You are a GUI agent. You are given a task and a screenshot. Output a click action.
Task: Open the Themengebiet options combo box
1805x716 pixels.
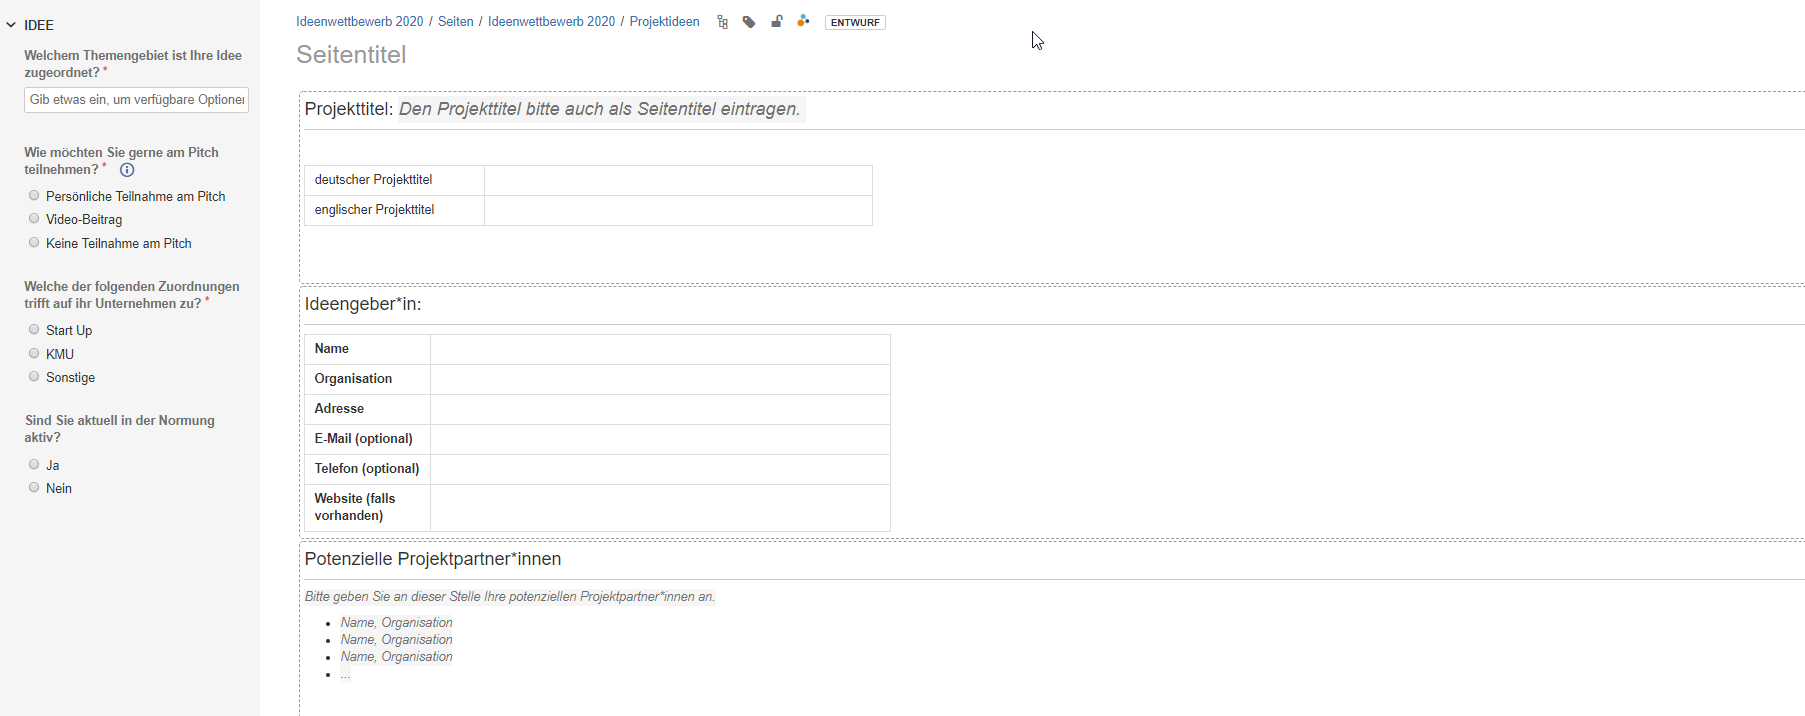click(136, 100)
